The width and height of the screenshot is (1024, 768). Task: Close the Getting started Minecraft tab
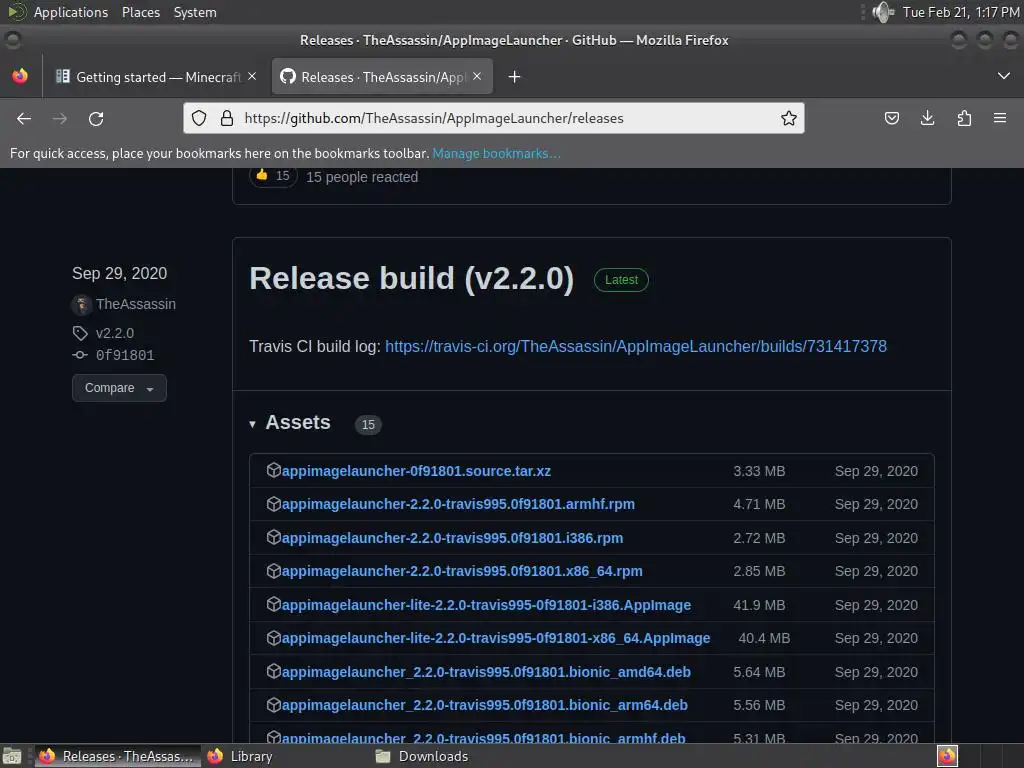[252, 76]
